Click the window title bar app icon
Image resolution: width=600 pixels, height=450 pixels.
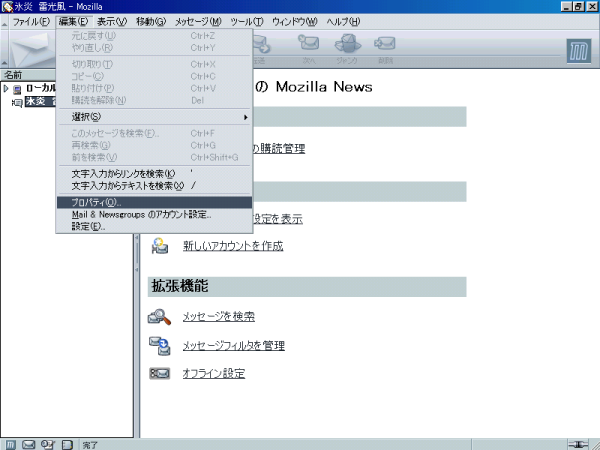point(7,7)
